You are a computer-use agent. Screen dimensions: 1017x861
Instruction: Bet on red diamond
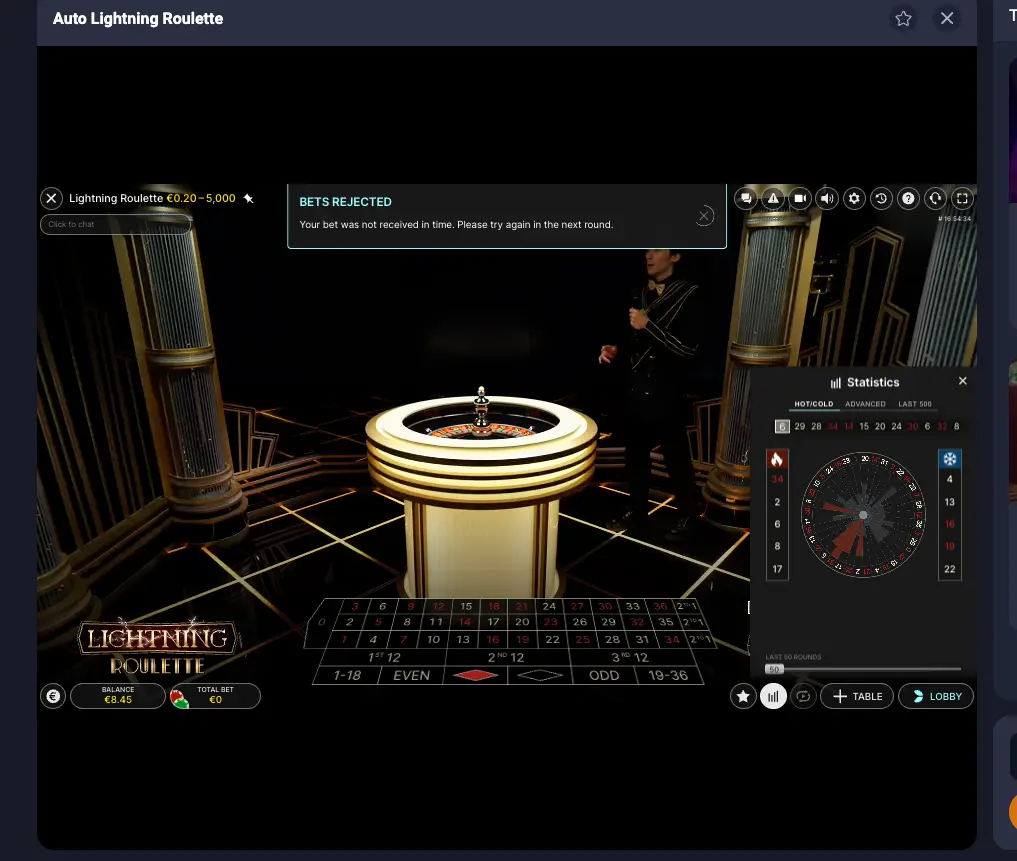coord(475,675)
